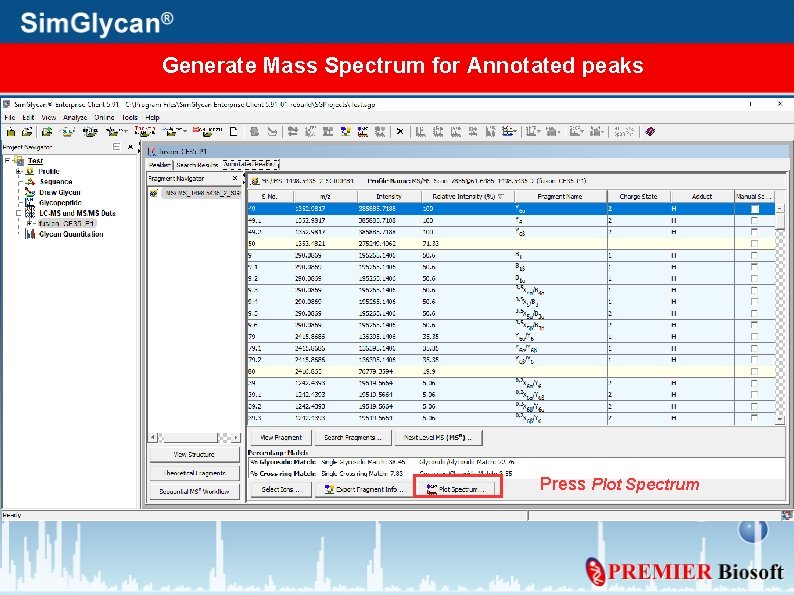Select the Annotated Peaks tab
The width and height of the screenshot is (794, 595).
pos(251,164)
